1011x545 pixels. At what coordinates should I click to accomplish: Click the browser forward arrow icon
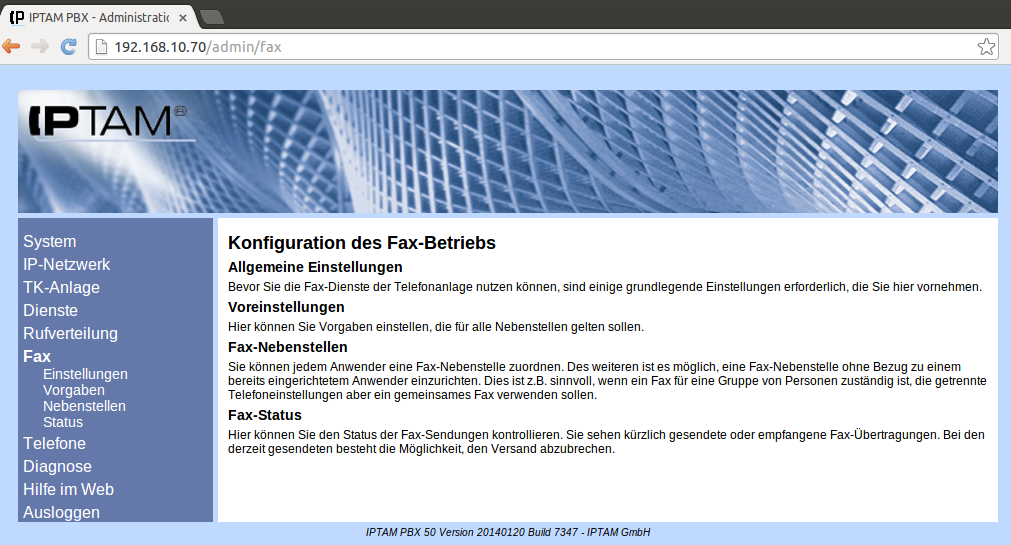[40, 46]
